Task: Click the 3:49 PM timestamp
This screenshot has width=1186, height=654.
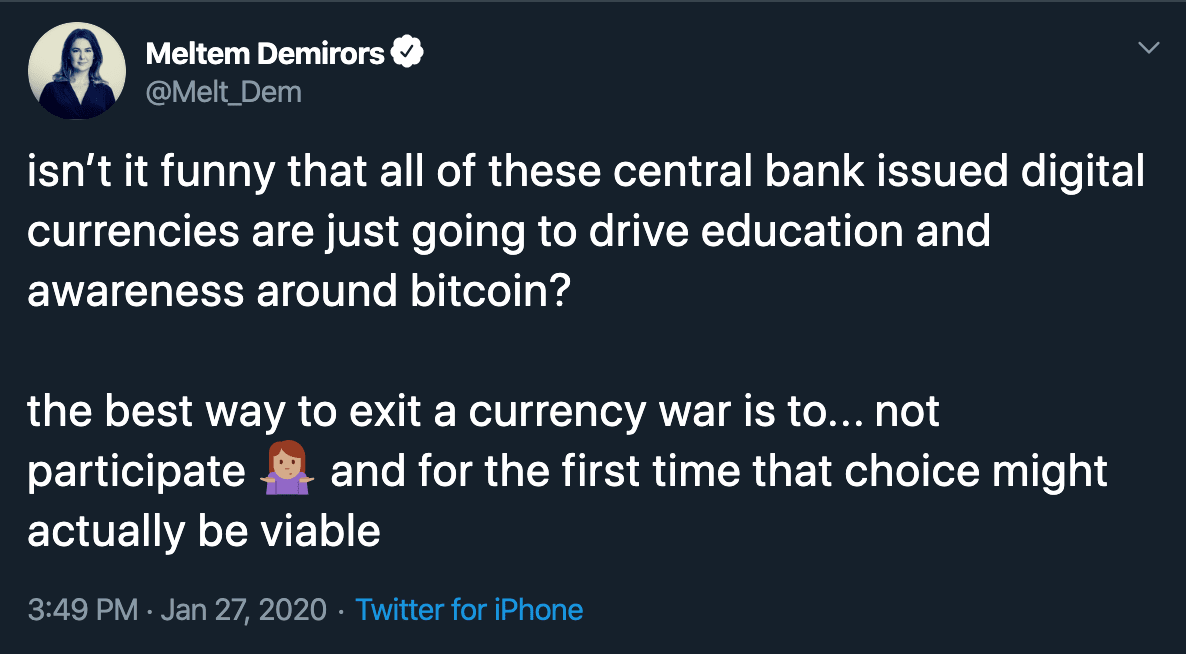Action: tap(83, 609)
